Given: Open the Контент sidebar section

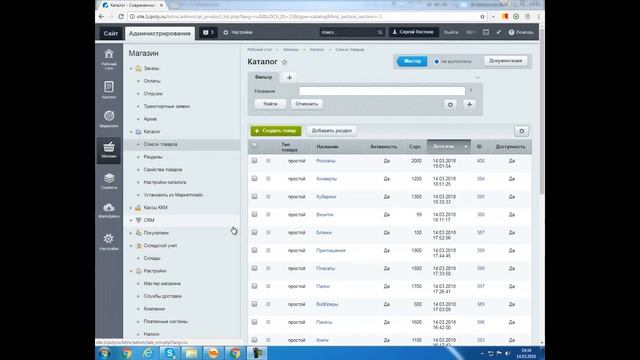Looking at the screenshot, I should [x=109, y=90].
